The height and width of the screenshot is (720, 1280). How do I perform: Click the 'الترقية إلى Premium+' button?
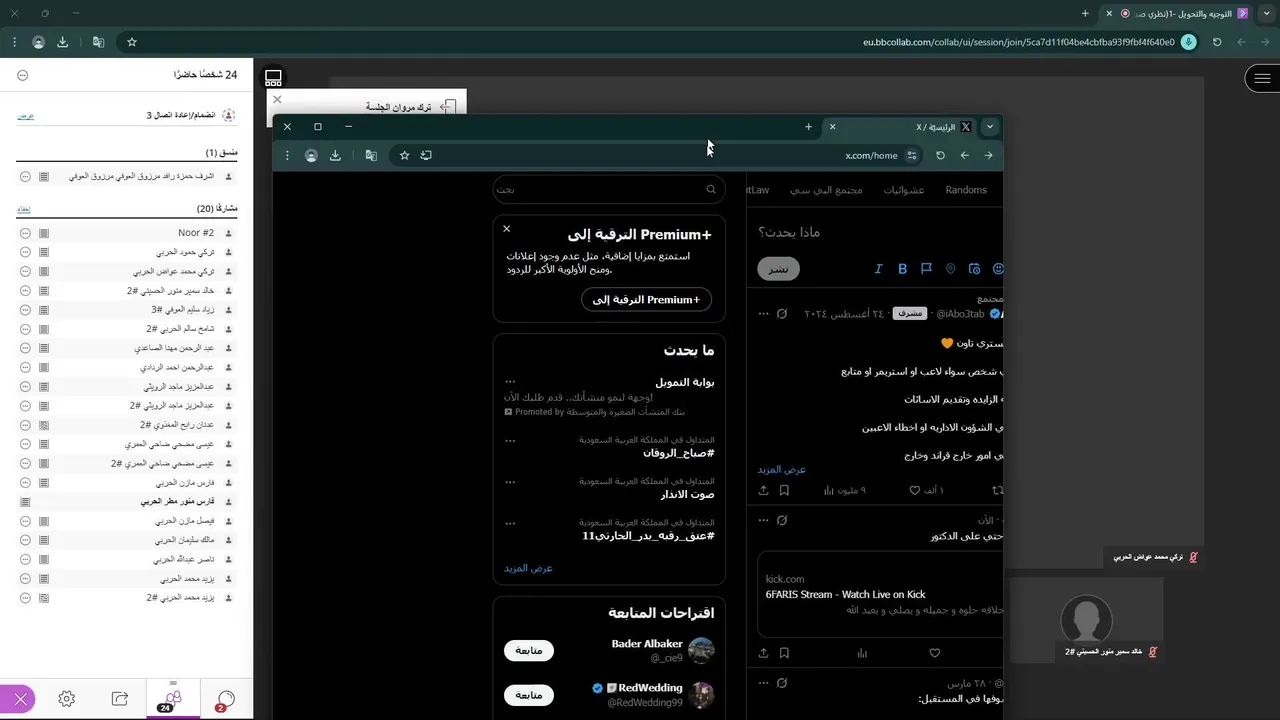(x=646, y=299)
